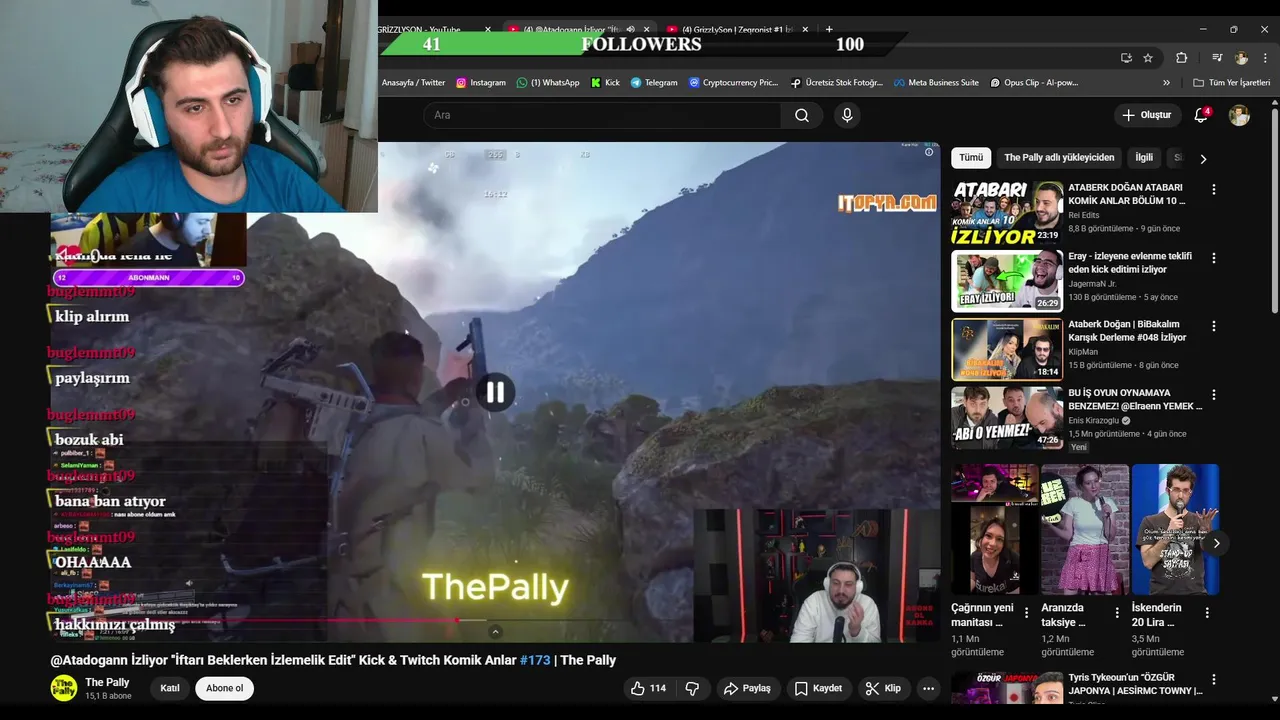Image resolution: width=1280 pixels, height=720 pixels.
Task: Open the YouTube account avatar menu
Action: click(x=1239, y=115)
